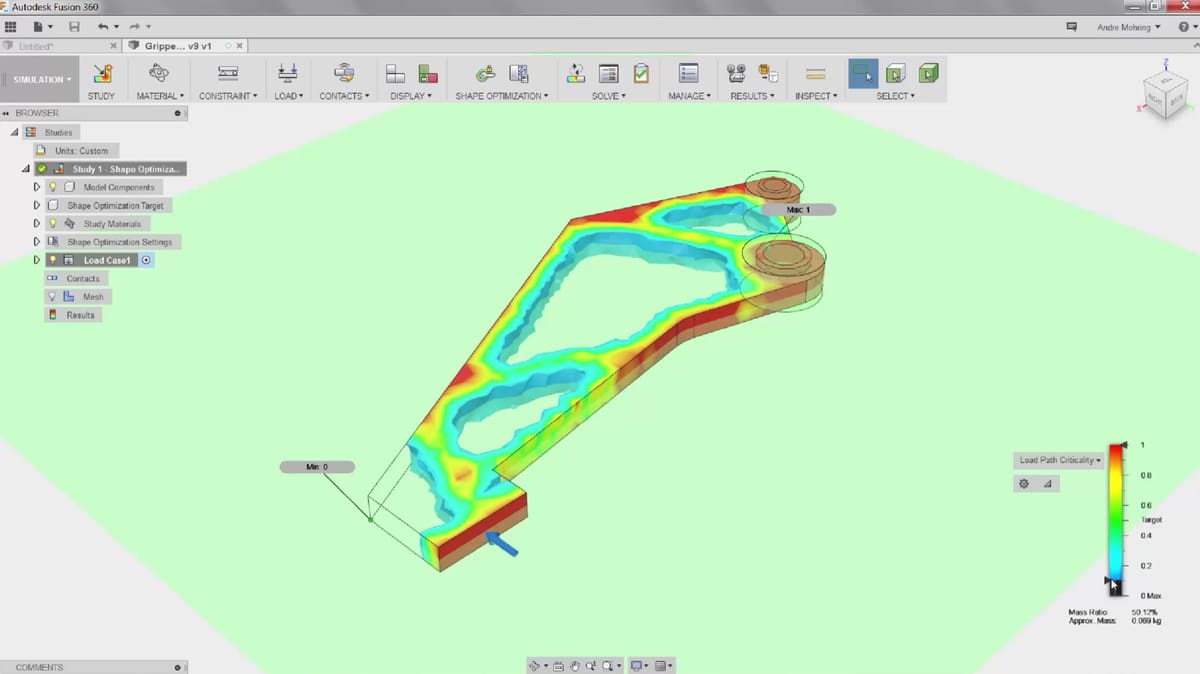Image resolution: width=1200 pixels, height=674 pixels.
Task: Click the Pre-check icon in Solve group
Action: 576,73
